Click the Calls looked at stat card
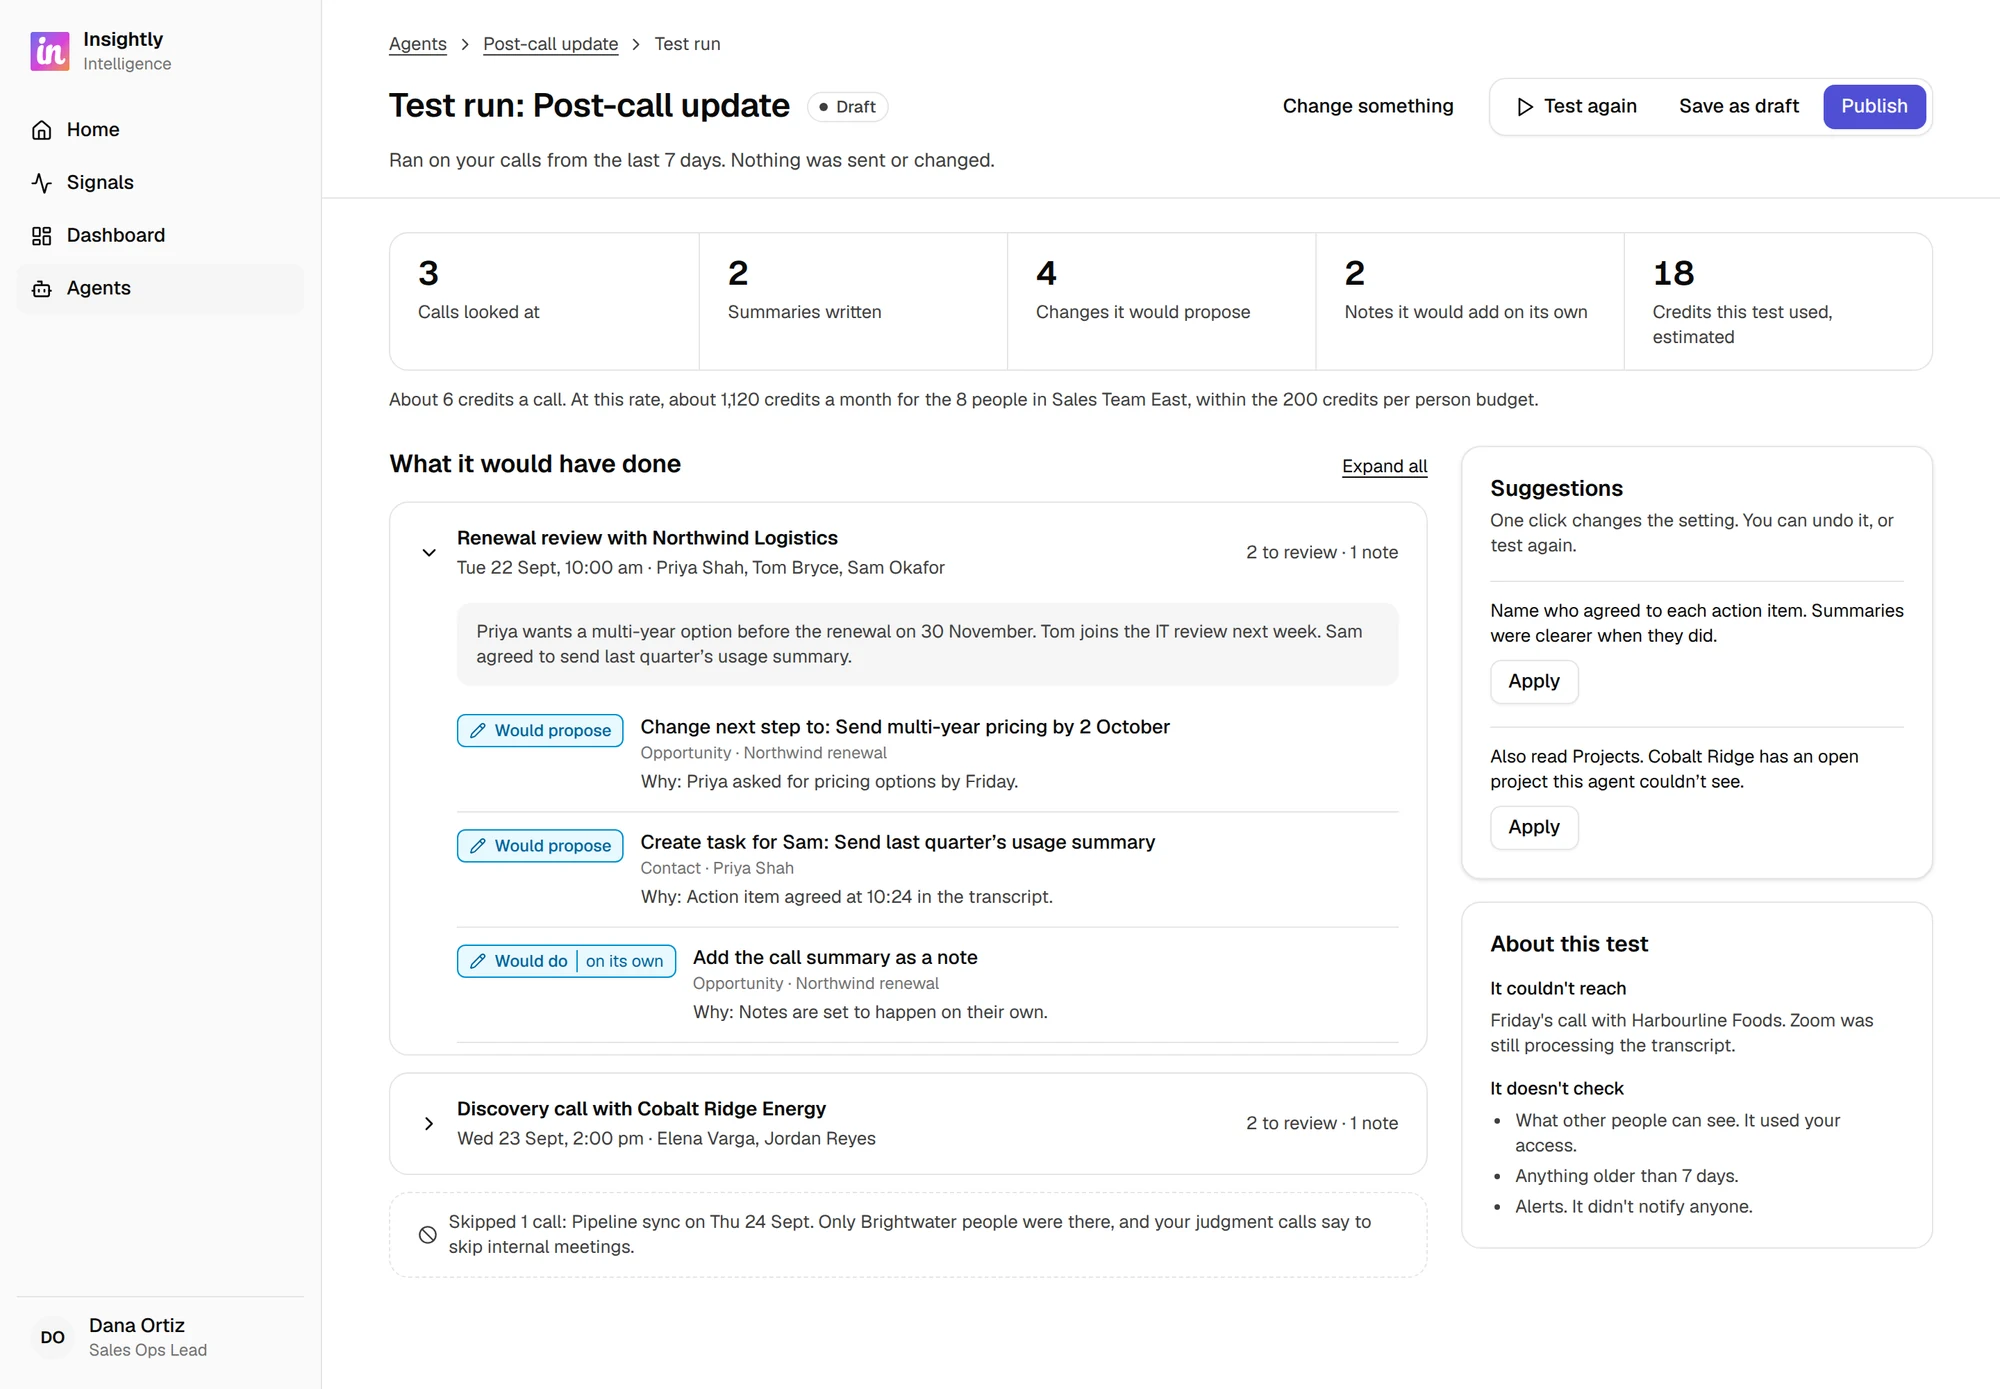Viewport: 2000px width, 1389px height. 544,301
